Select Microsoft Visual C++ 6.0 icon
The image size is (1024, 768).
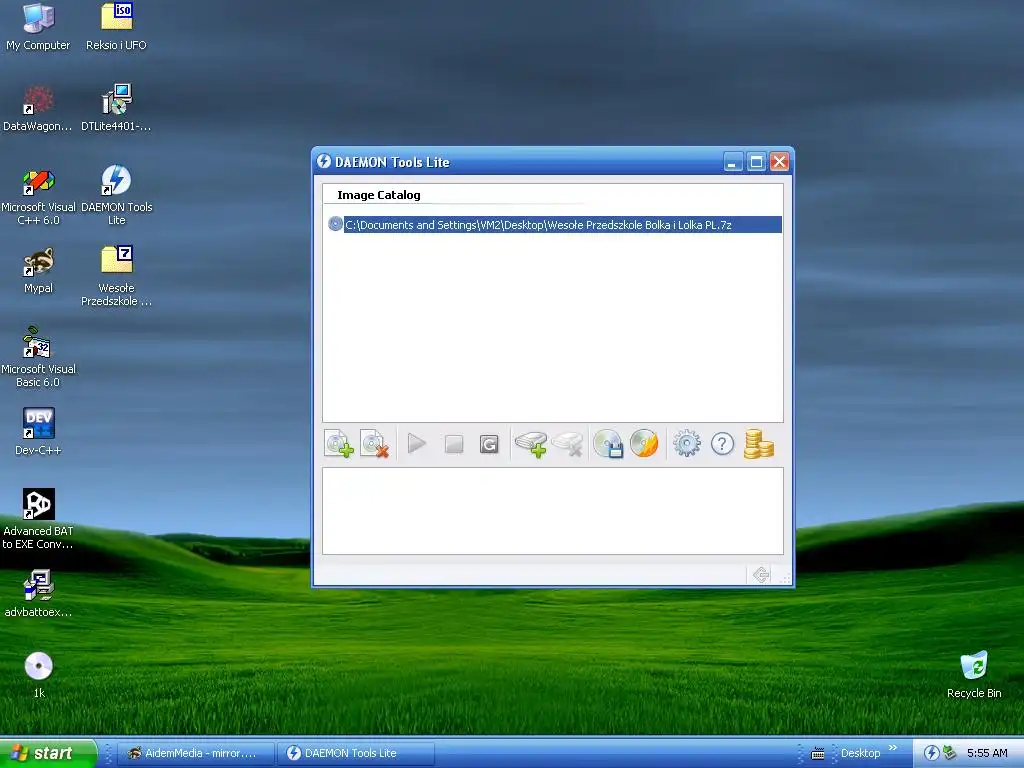tap(38, 197)
